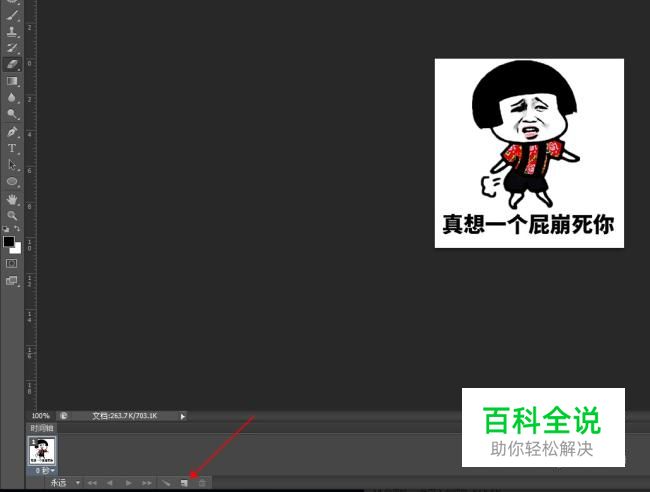The height and width of the screenshot is (492, 650).
Task: Select the Gradient tool
Action: click(12, 81)
